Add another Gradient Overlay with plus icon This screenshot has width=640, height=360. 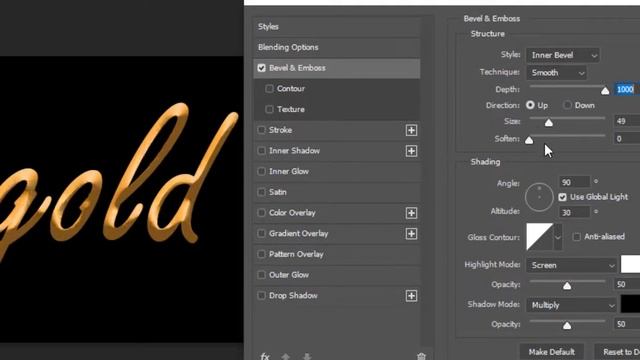(411, 234)
